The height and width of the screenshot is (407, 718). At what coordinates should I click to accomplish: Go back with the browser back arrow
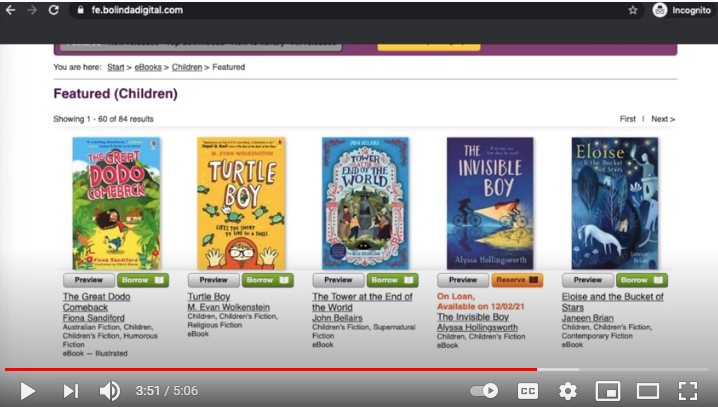click(11, 10)
